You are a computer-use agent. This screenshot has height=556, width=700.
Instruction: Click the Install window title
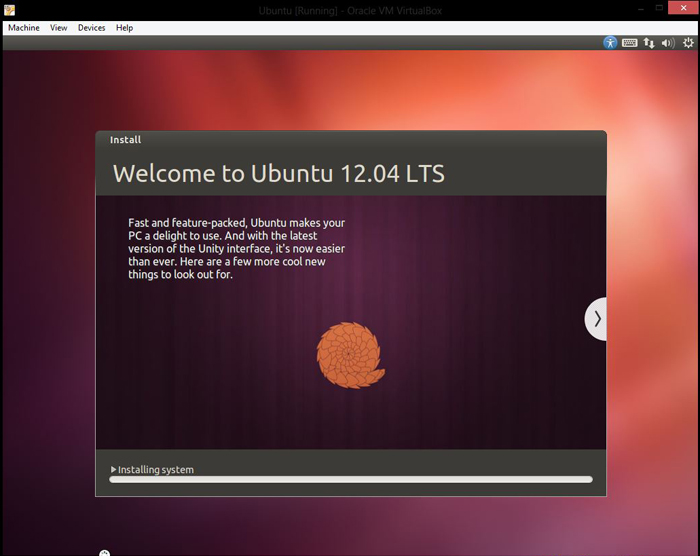(125, 140)
